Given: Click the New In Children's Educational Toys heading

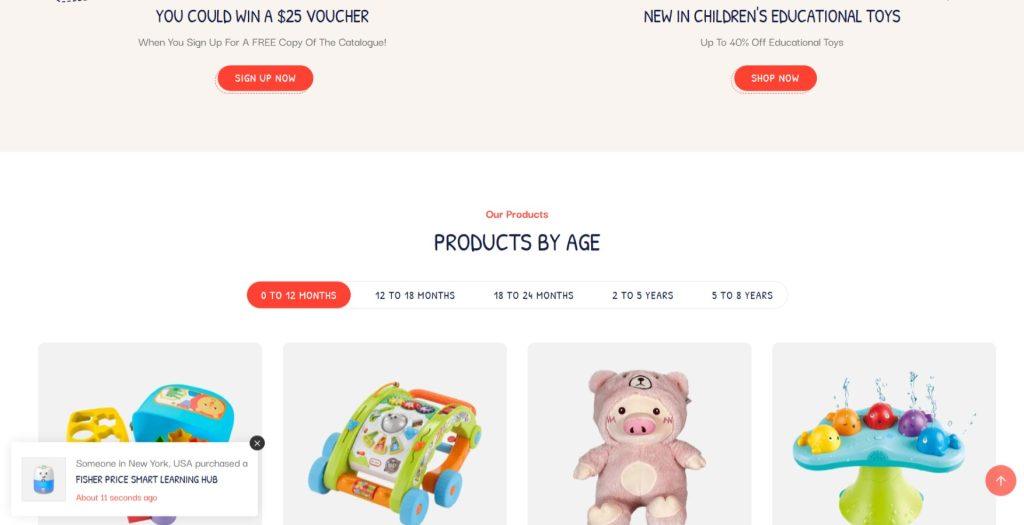Looking at the screenshot, I should pos(772,16).
